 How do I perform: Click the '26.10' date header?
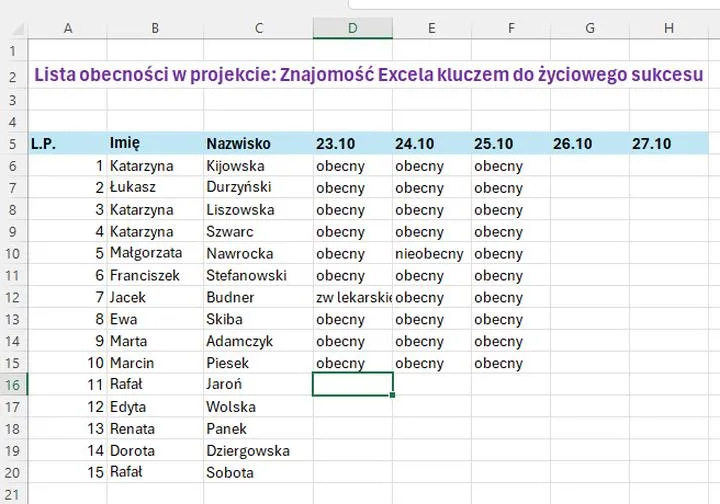pos(590,144)
